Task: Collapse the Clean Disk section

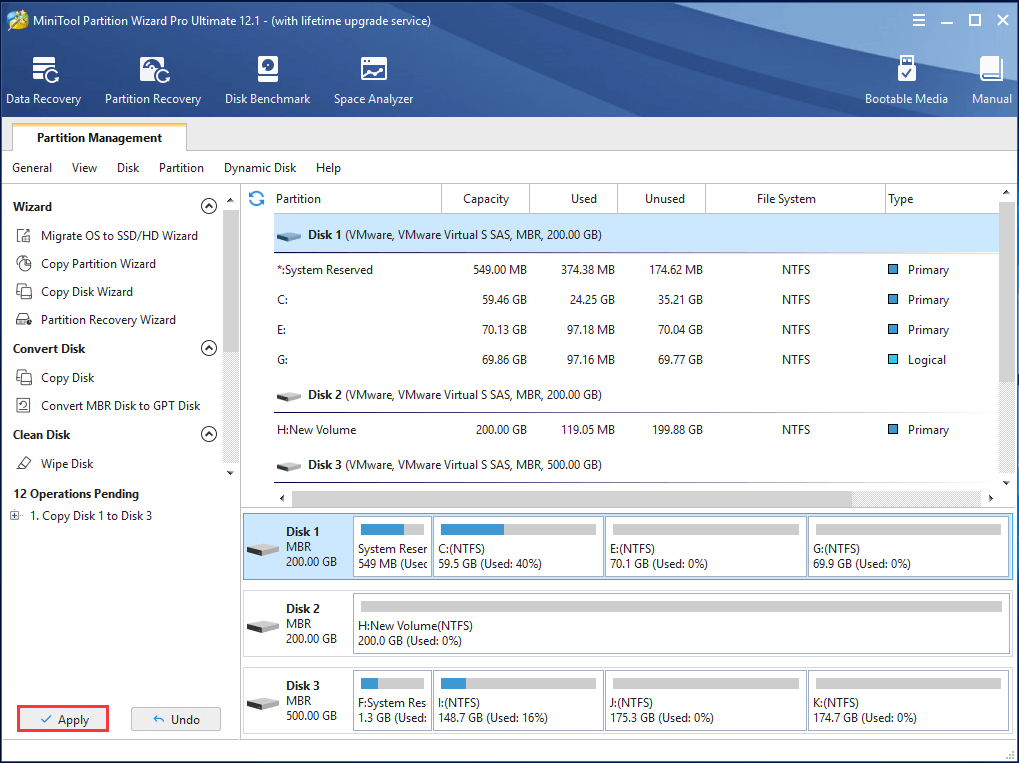Action: (209, 434)
